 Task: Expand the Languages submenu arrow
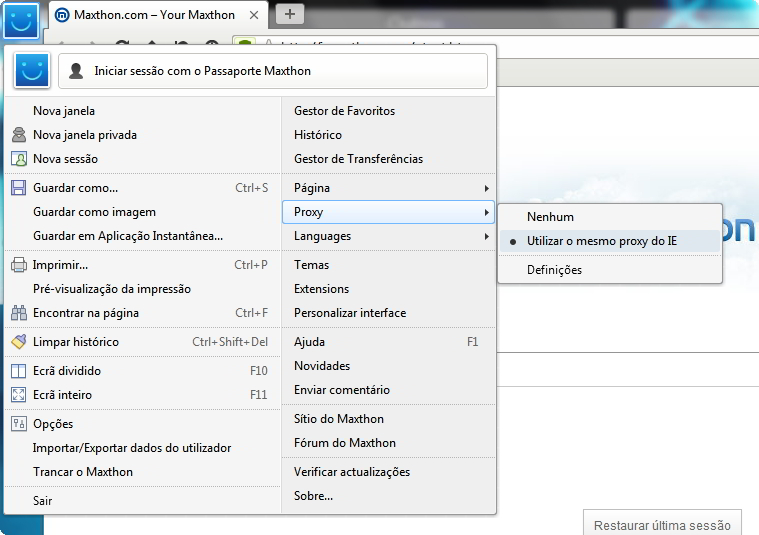[x=486, y=237]
